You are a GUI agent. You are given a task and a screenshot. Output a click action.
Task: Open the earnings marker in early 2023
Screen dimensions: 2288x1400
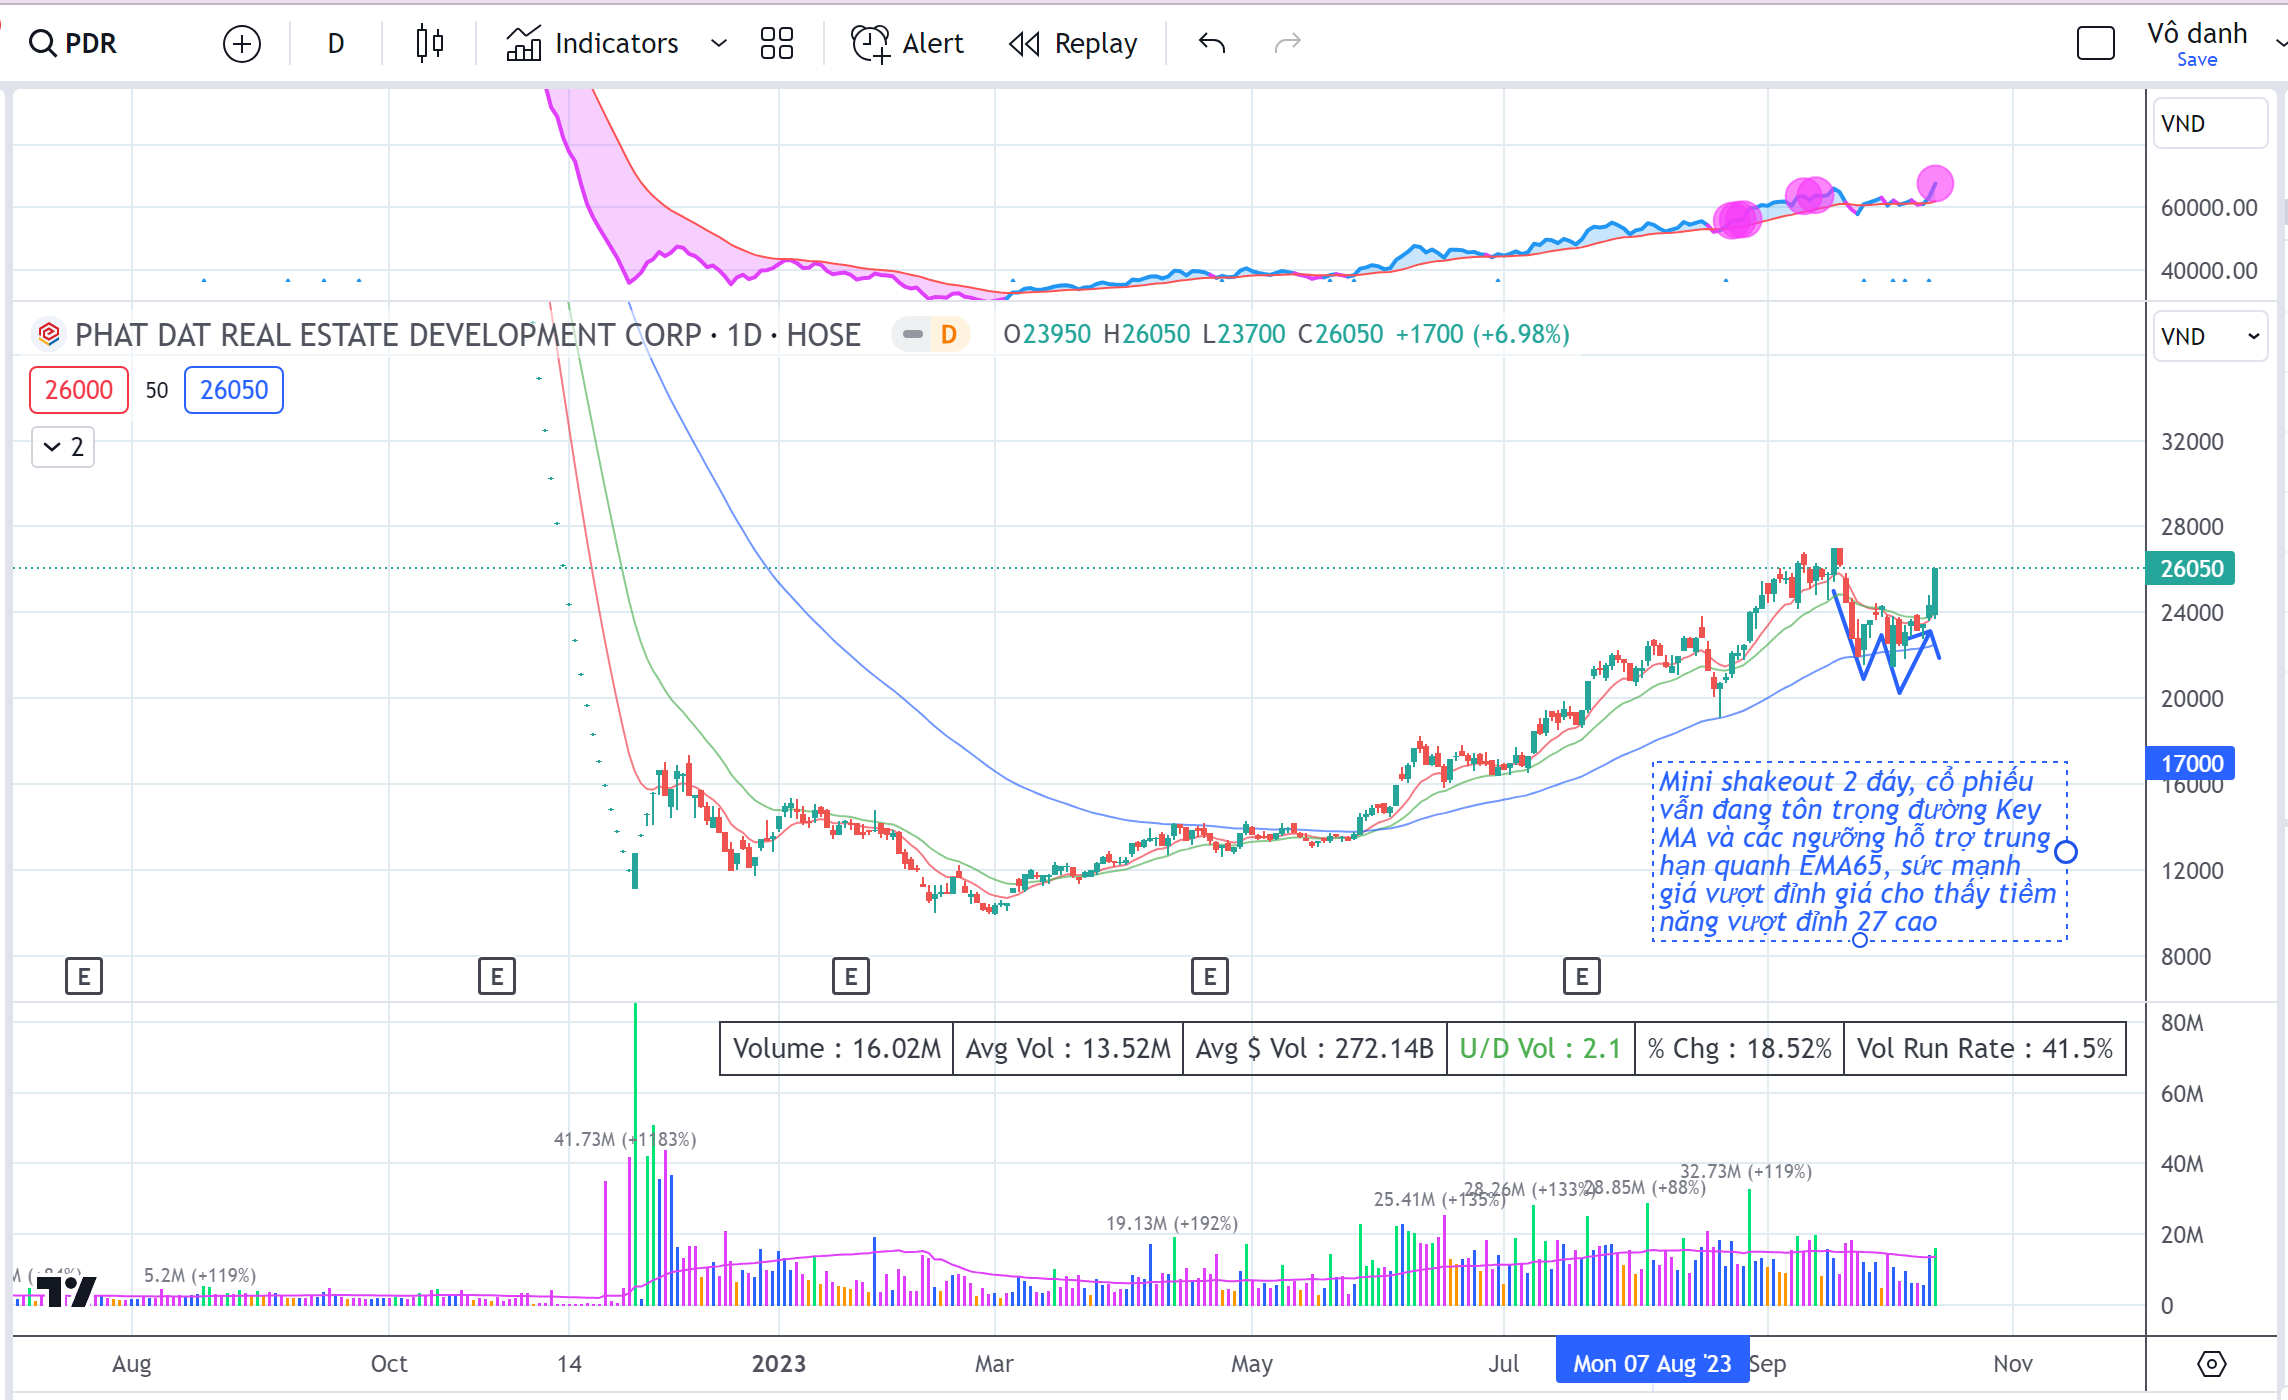[851, 976]
